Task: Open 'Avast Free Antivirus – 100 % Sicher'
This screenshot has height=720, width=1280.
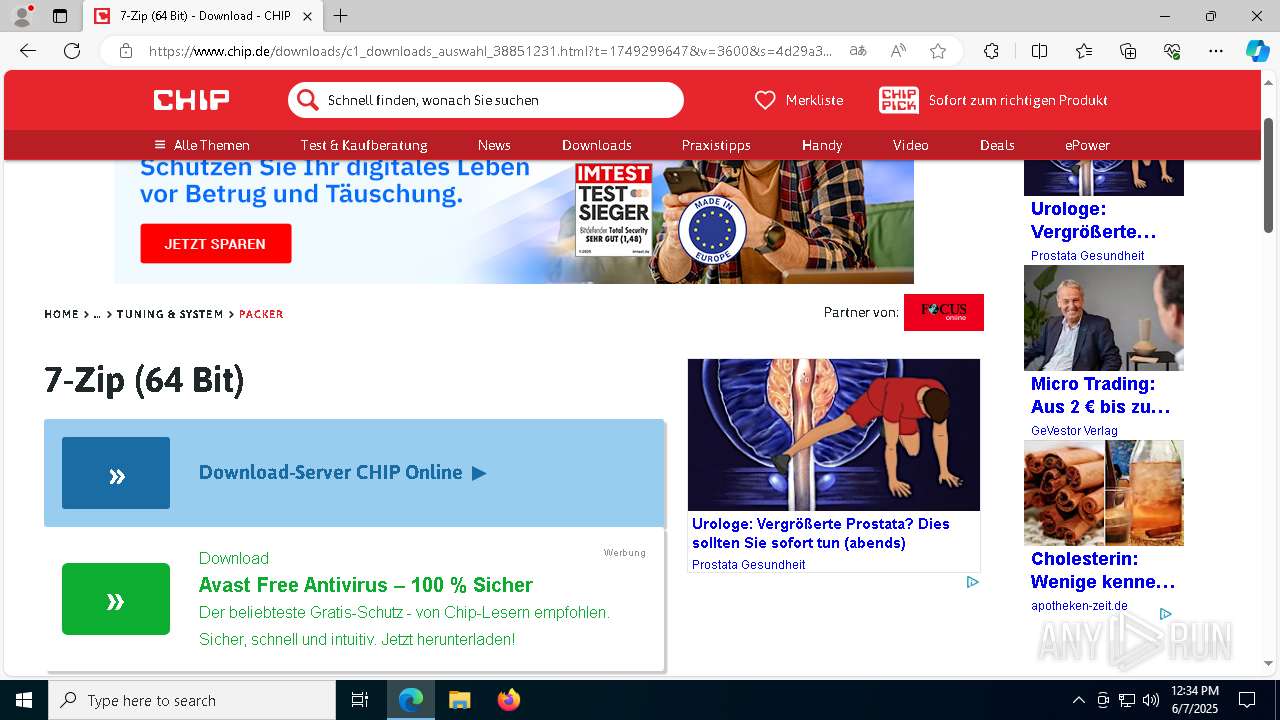Action: (366, 585)
